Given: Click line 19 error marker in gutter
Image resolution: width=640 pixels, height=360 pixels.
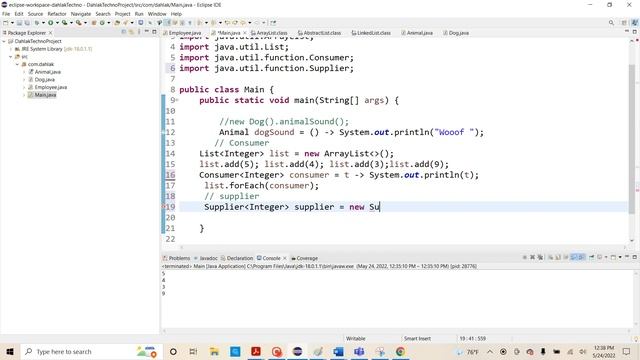Looking at the screenshot, I should click(164, 207).
